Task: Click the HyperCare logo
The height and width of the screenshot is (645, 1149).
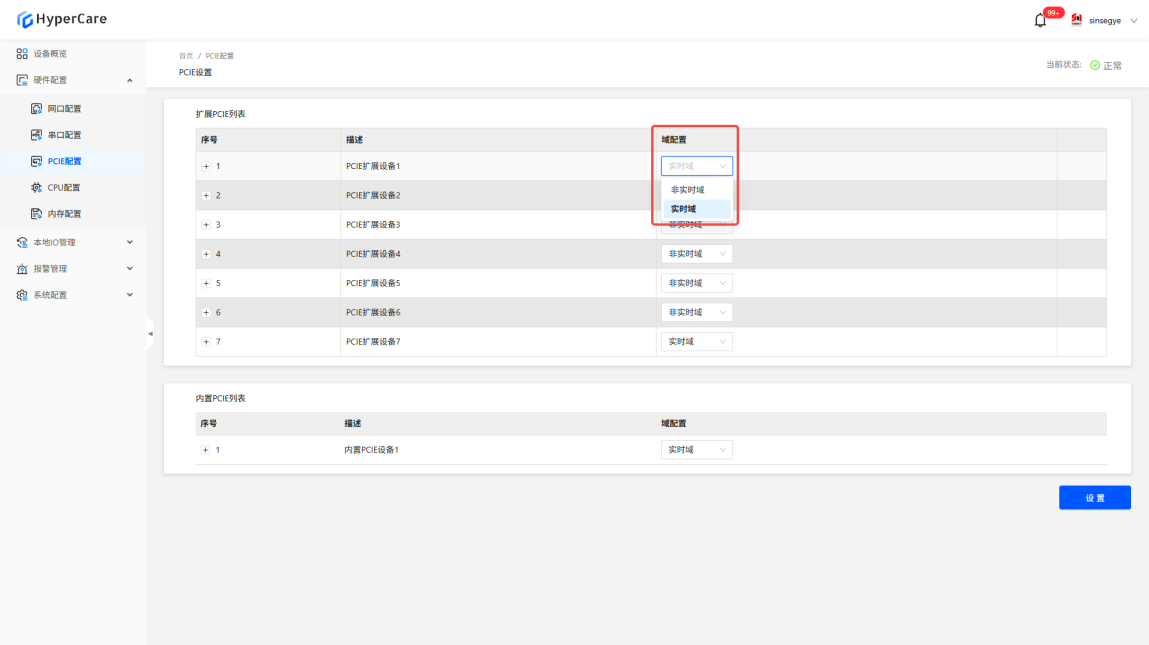Action: [62, 19]
